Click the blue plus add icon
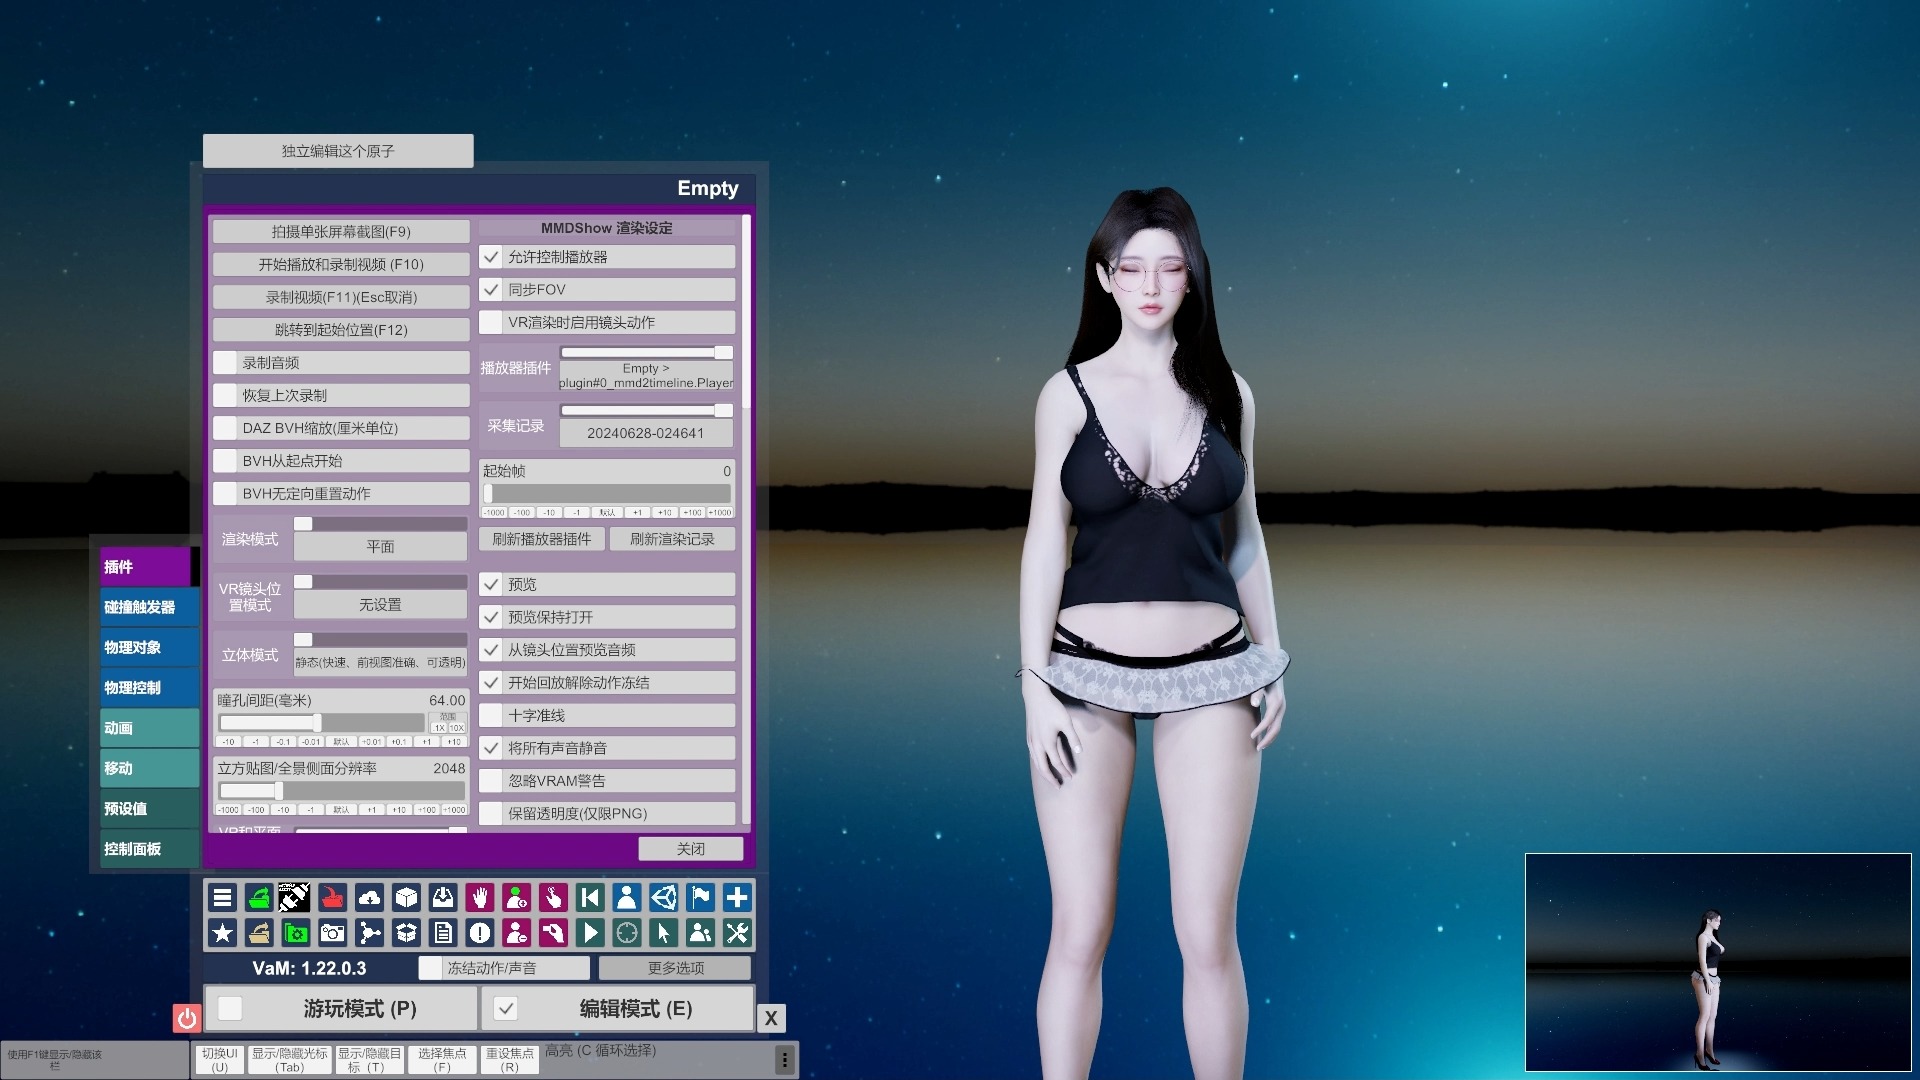Image resolution: width=1920 pixels, height=1080 pixels. pos(737,898)
